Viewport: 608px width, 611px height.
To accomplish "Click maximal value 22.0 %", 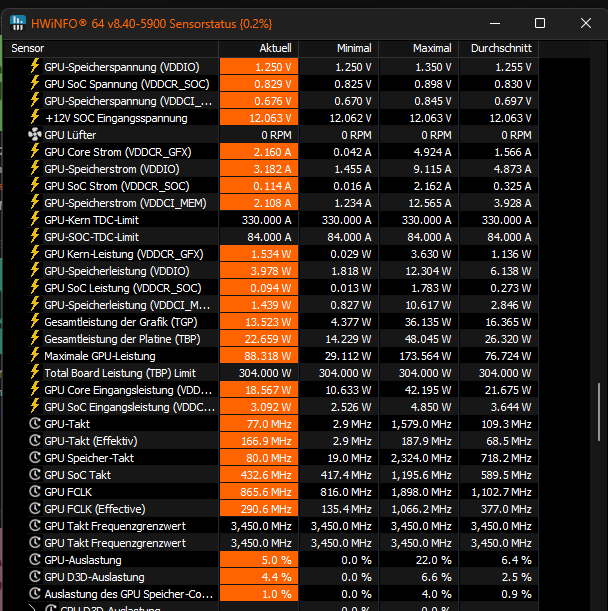I will (433, 560).
